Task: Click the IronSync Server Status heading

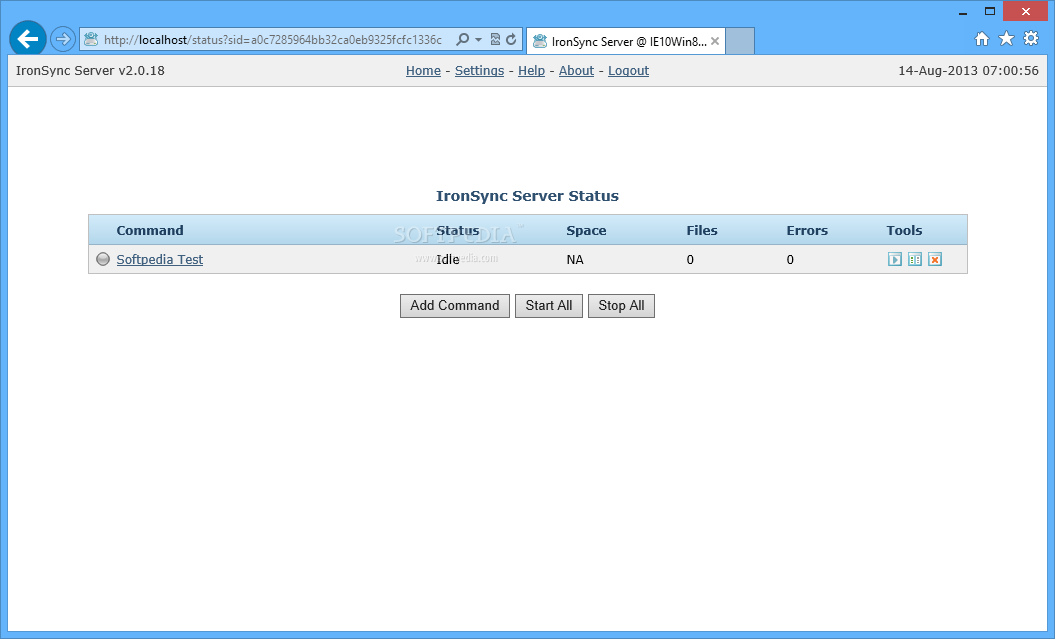Action: pyautogui.click(x=528, y=196)
